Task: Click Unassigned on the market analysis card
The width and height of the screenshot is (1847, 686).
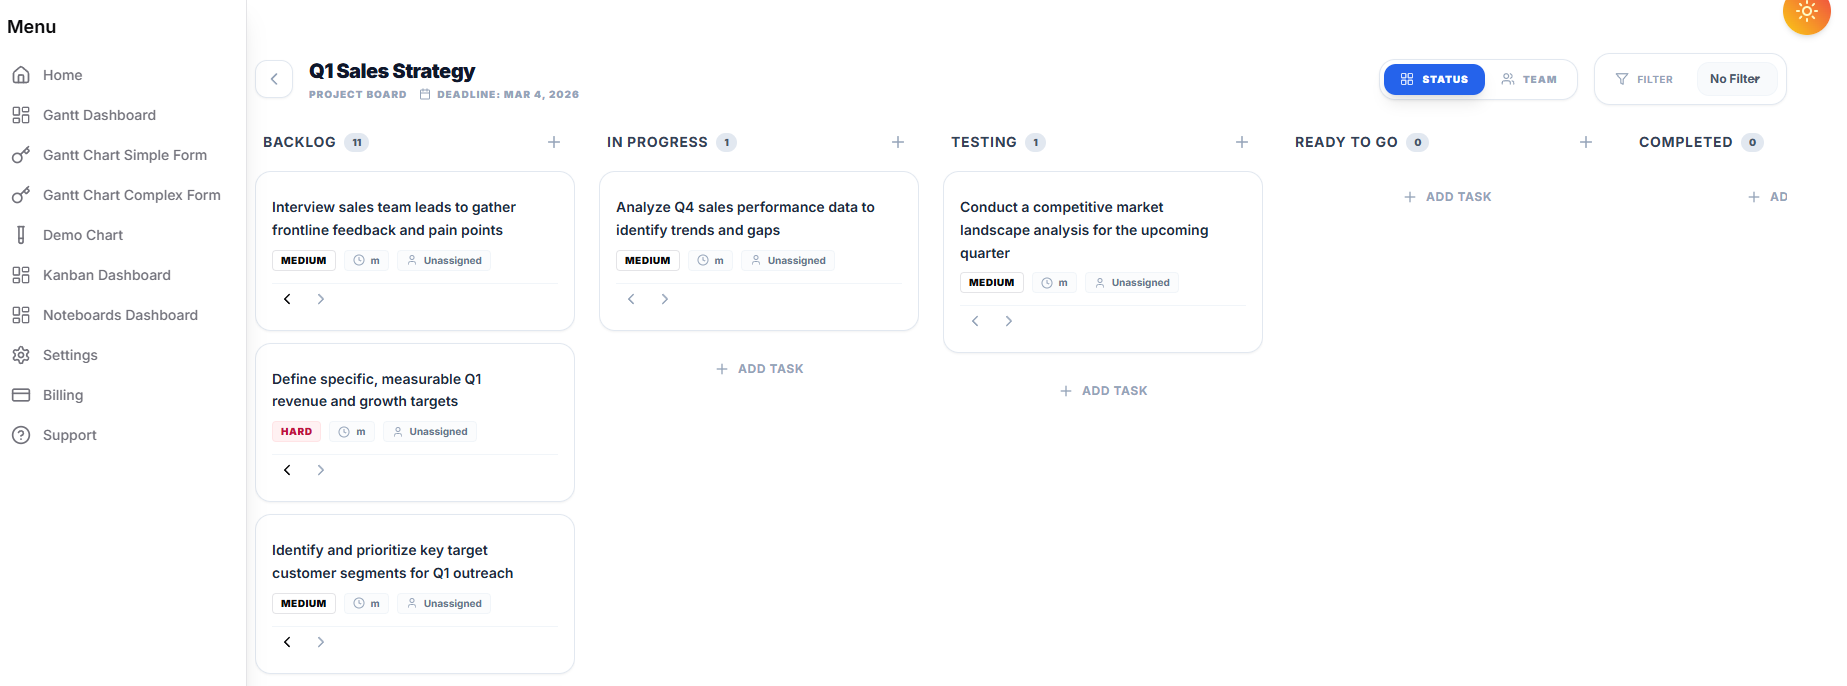Action: (x=1132, y=282)
